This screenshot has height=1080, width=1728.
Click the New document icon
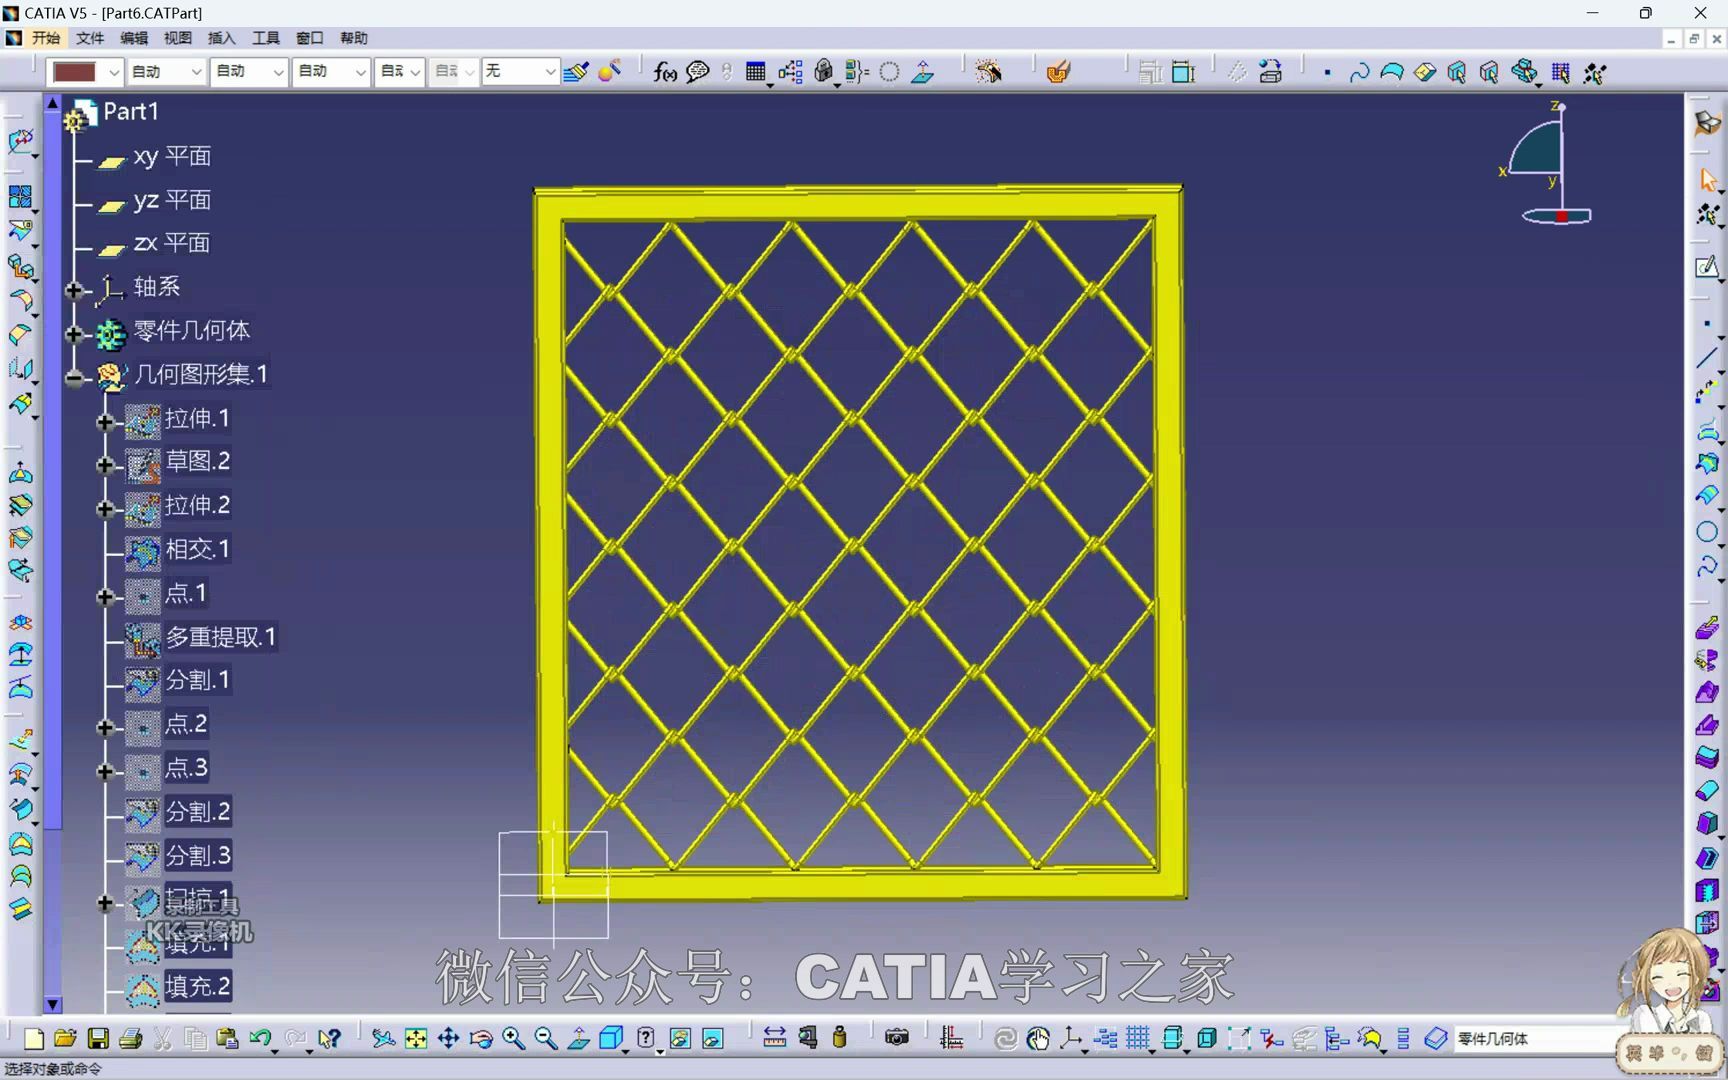tap(33, 1039)
